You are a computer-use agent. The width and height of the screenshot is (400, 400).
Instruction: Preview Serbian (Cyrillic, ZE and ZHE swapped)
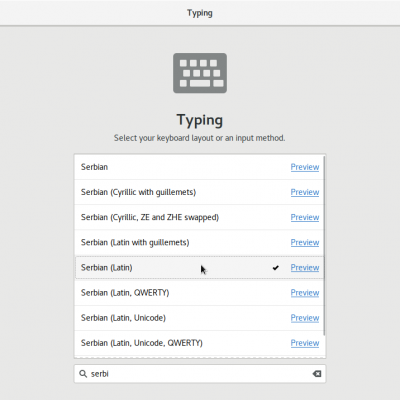(x=305, y=217)
